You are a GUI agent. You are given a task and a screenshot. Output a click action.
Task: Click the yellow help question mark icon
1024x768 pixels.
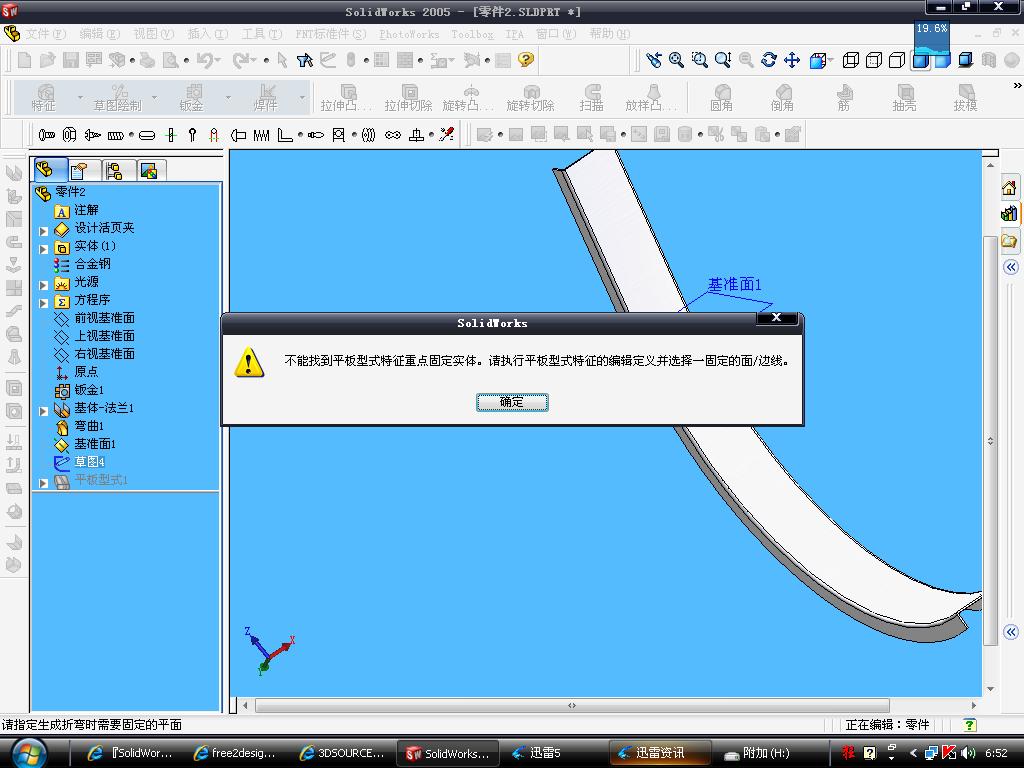pos(526,60)
